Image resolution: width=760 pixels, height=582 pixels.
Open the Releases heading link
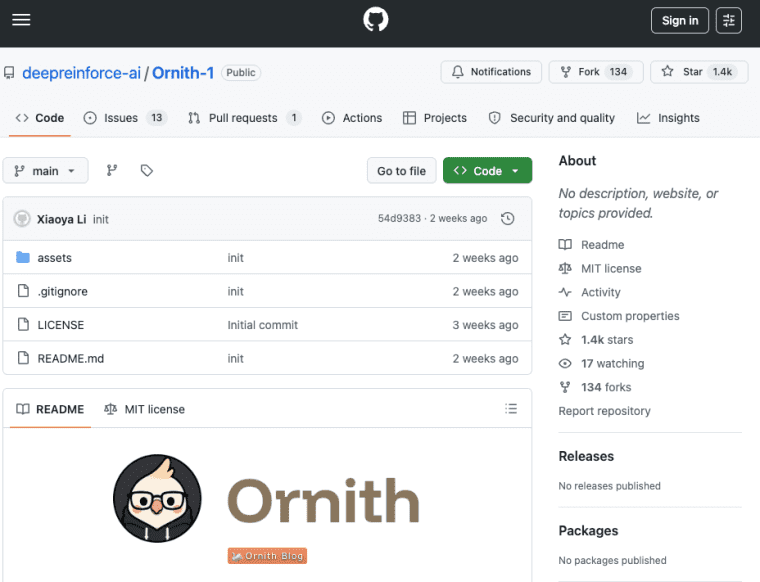point(586,456)
